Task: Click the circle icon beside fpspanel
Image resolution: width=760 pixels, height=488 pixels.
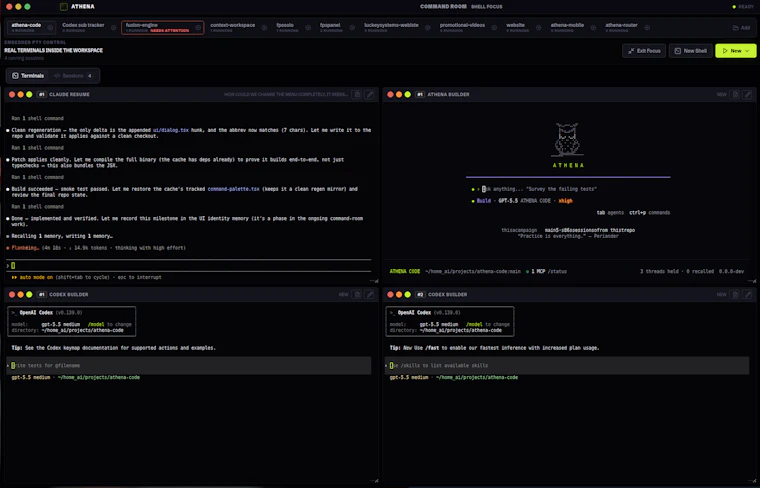Action: (352, 28)
